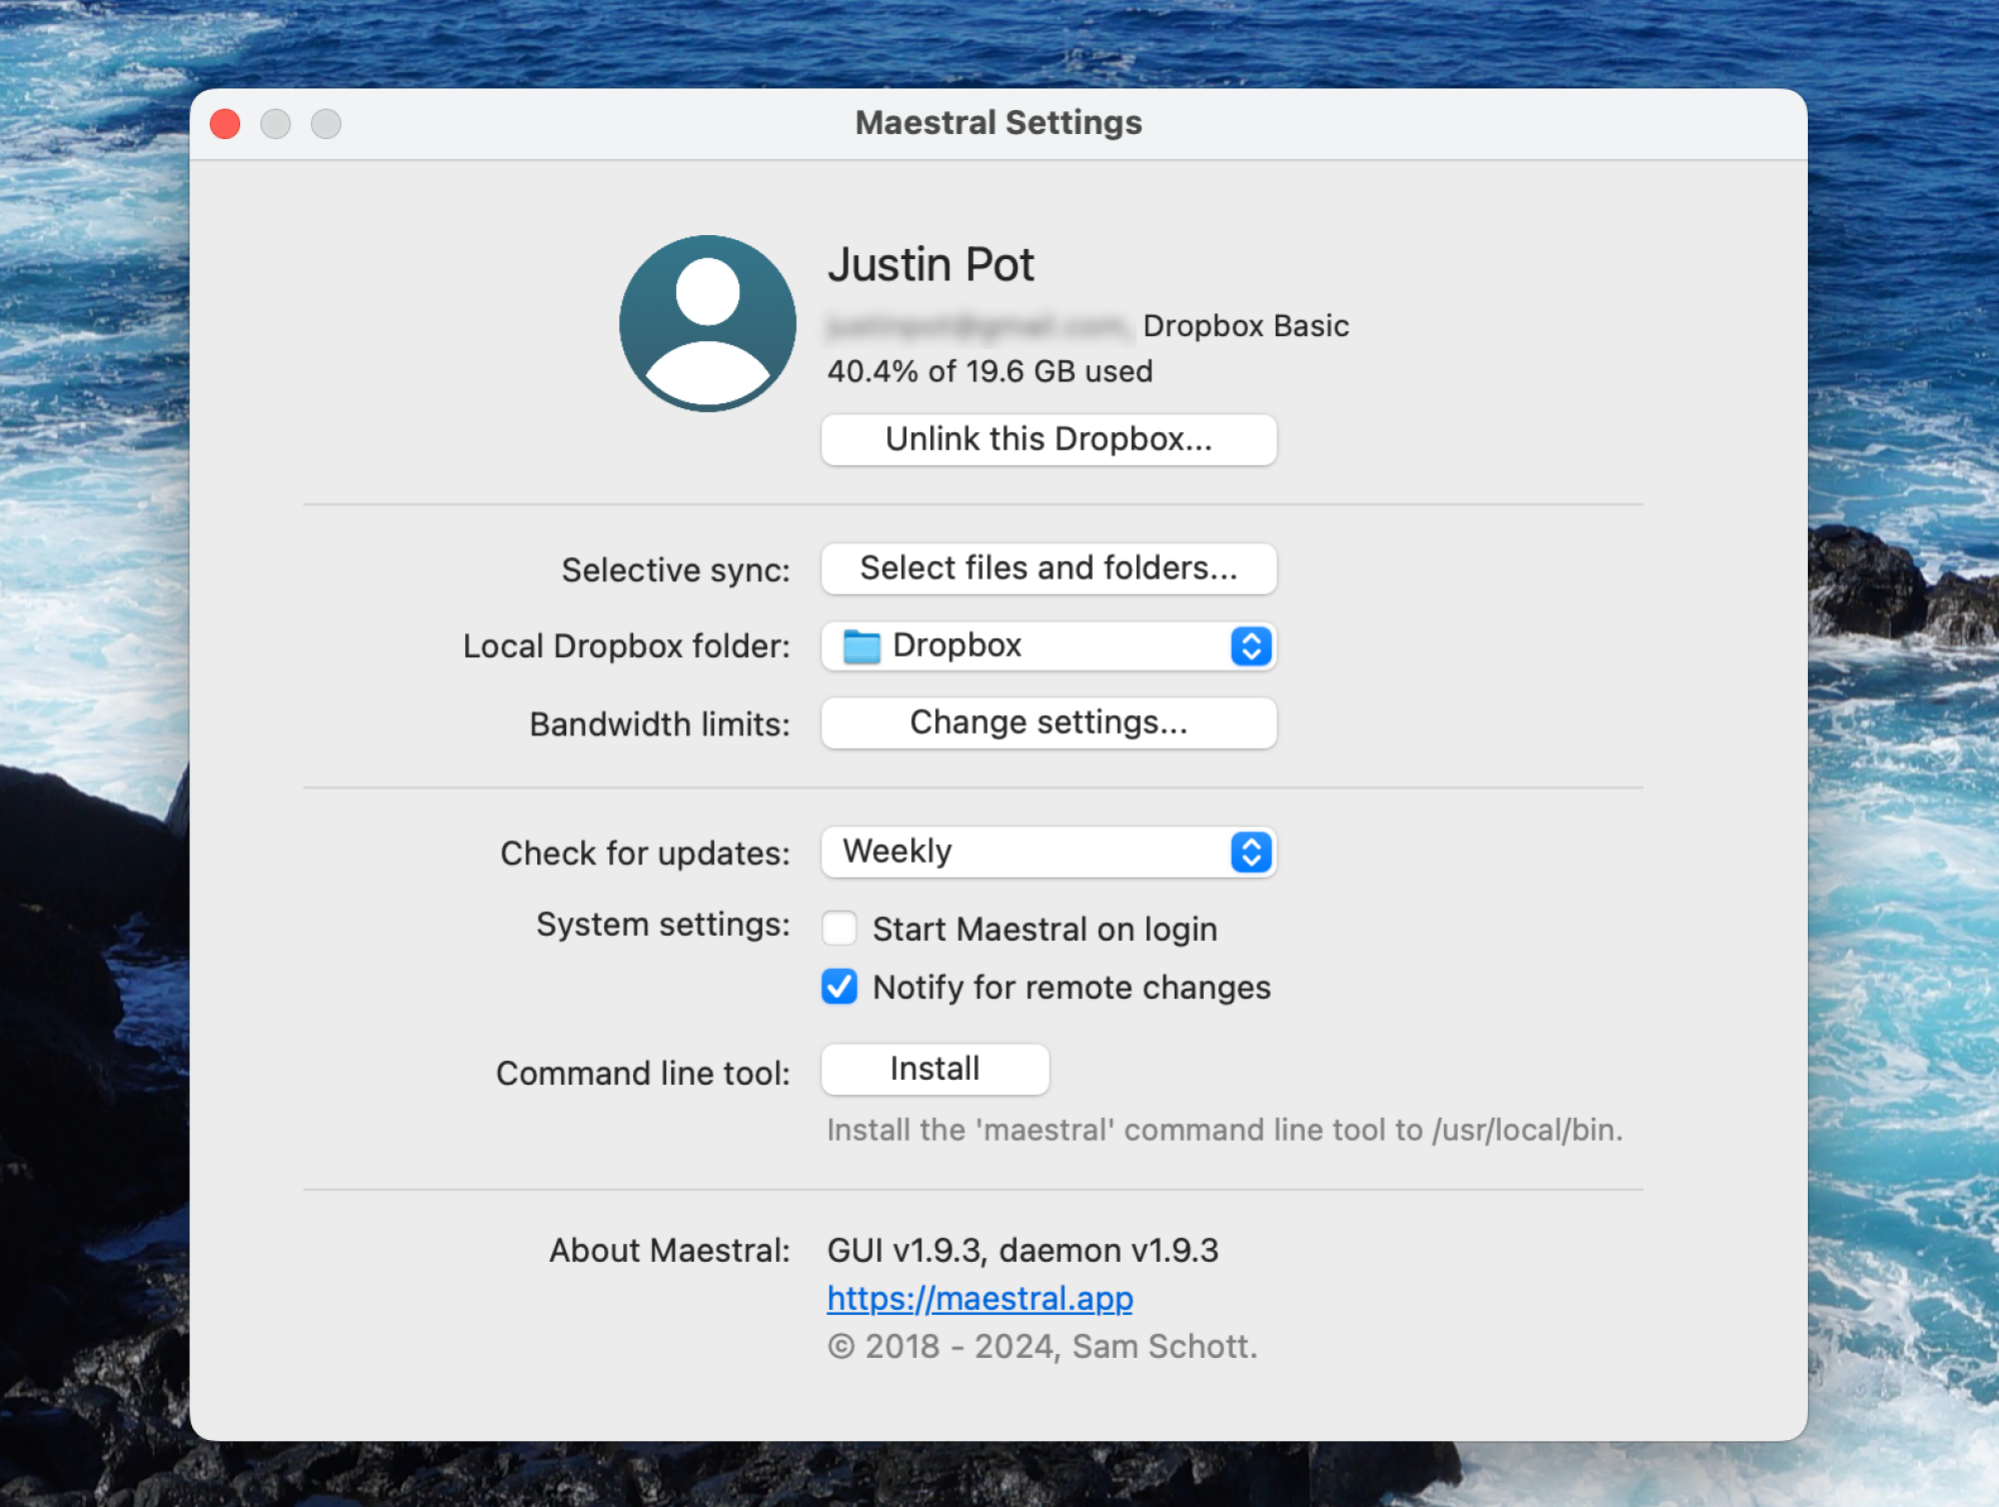Click the About Maestral label
This screenshot has width=1999, height=1507.
670,1250
